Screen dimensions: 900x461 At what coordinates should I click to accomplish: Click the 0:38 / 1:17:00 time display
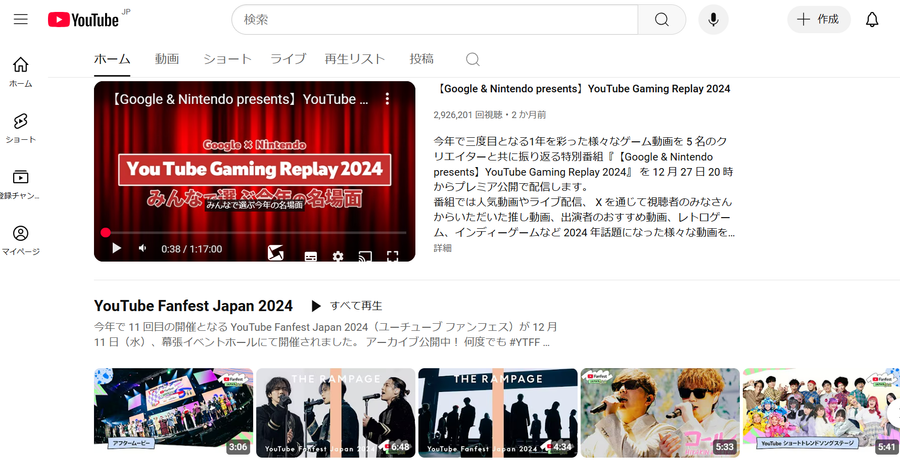pyautogui.click(x=192, y=249)
